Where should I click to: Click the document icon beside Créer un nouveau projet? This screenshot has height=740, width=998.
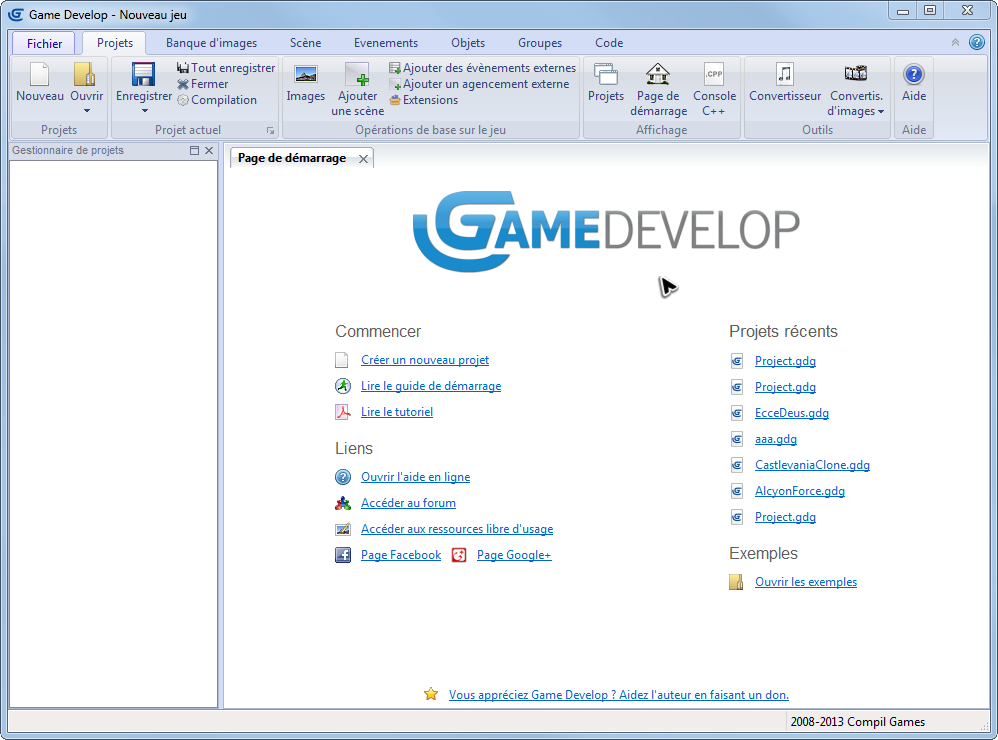342,360
